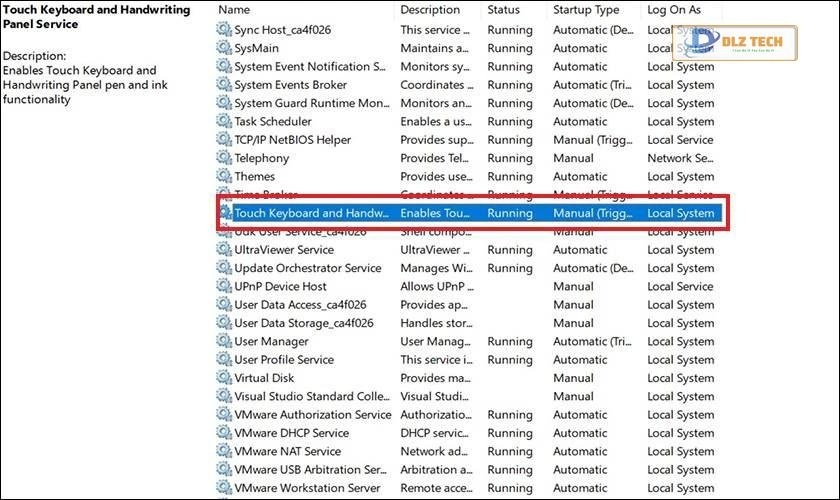The height and width of the screenshot is (500, 840).
Task: Click the VMware NAT Service gear icon
Action: (x=223, y=451)
